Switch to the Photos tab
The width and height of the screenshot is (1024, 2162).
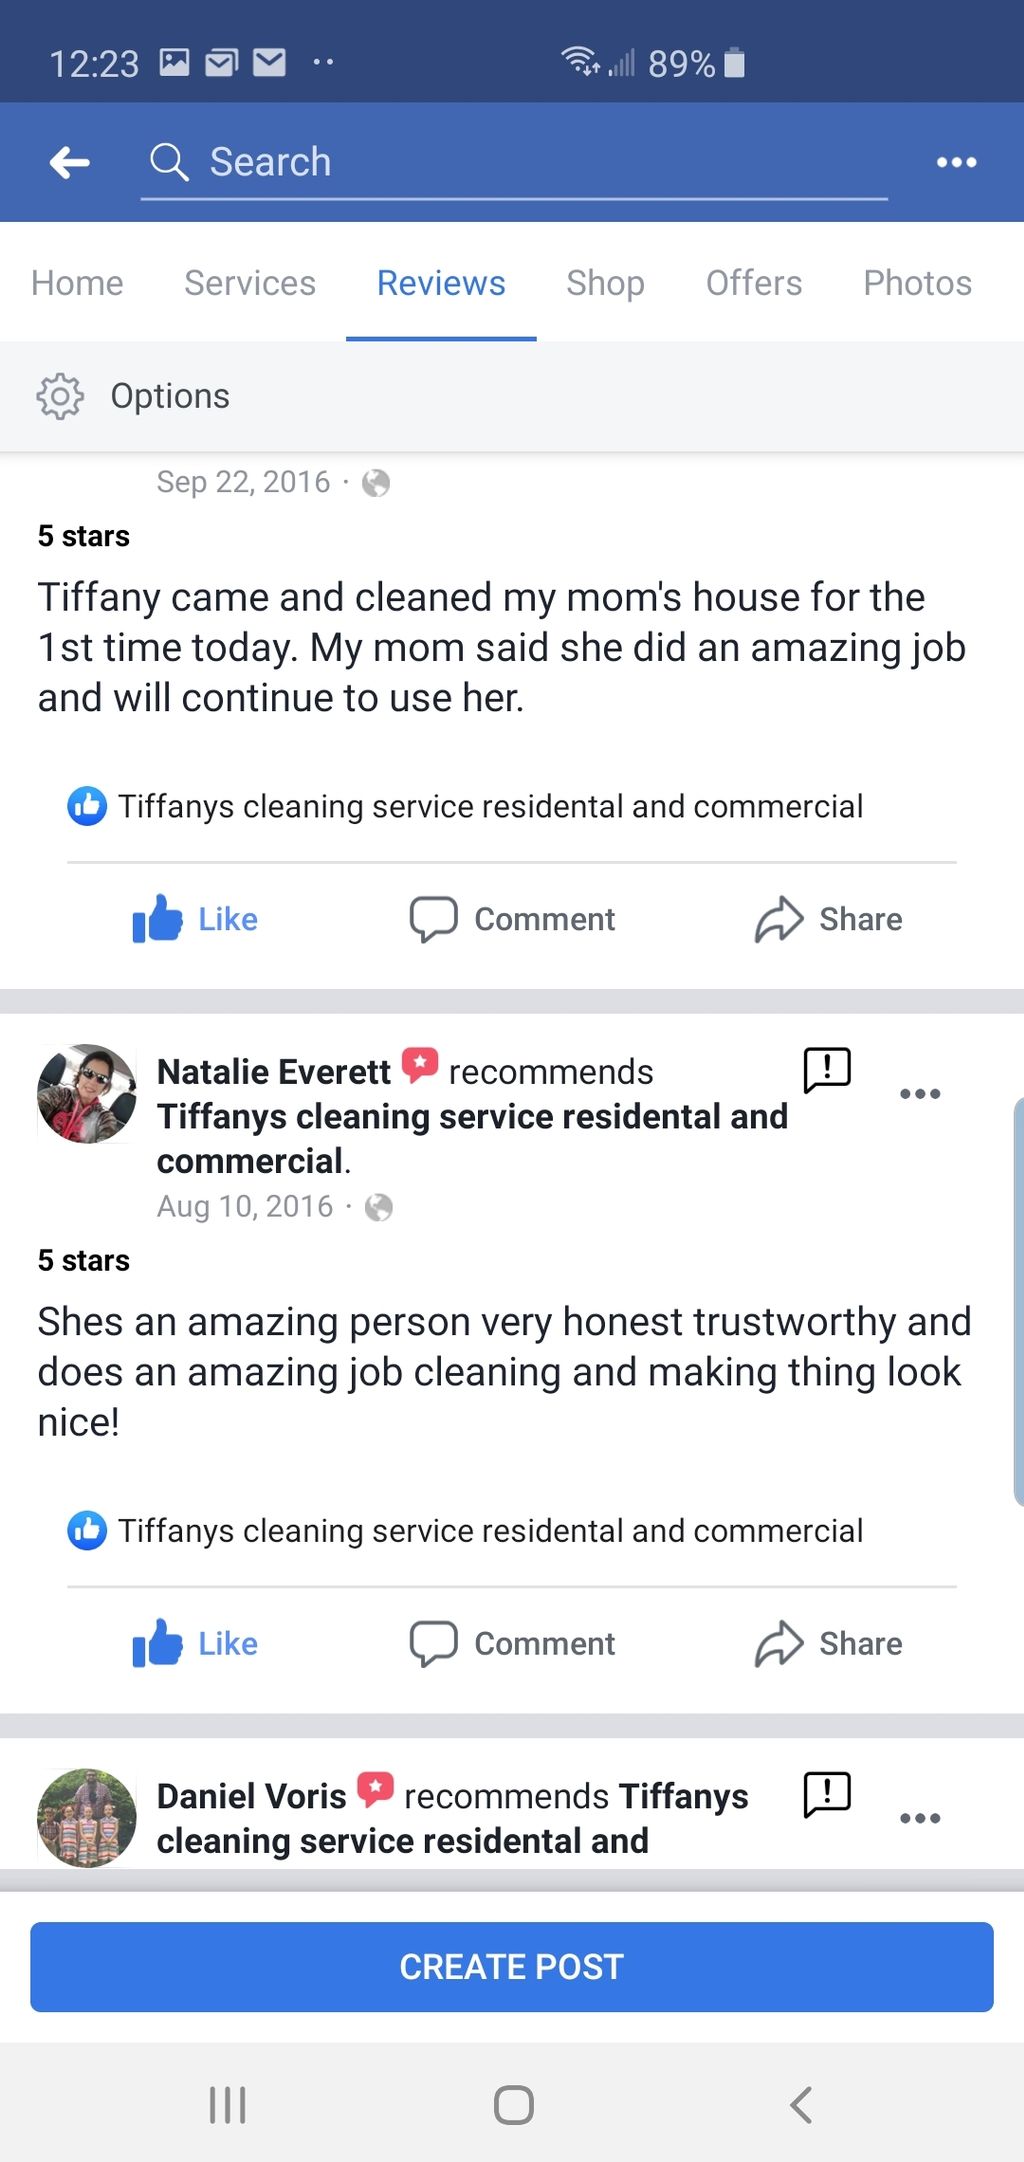917,283
